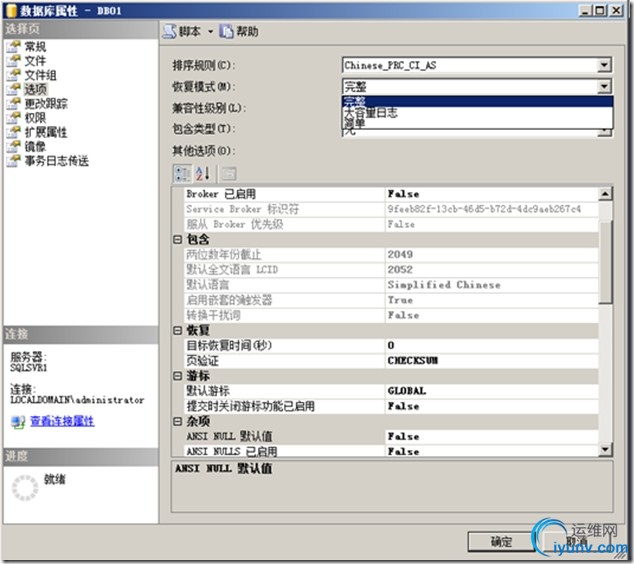Open the 查看连接属性 link
The height and width of the screenshot is (564, 634).
coord(62,421)
